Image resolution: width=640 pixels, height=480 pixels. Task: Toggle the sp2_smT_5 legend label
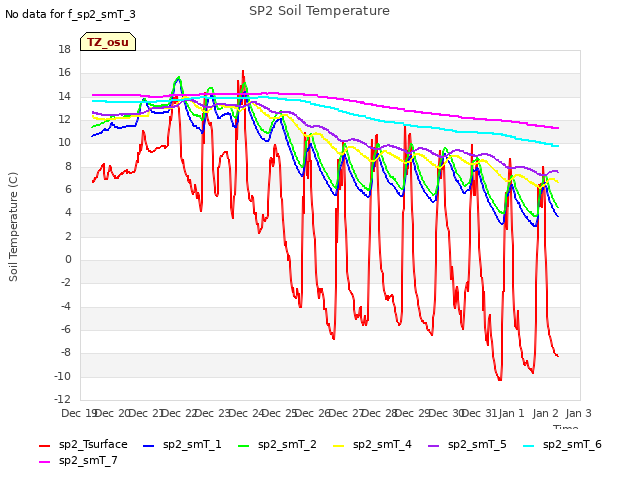click(x=477, y=444)
